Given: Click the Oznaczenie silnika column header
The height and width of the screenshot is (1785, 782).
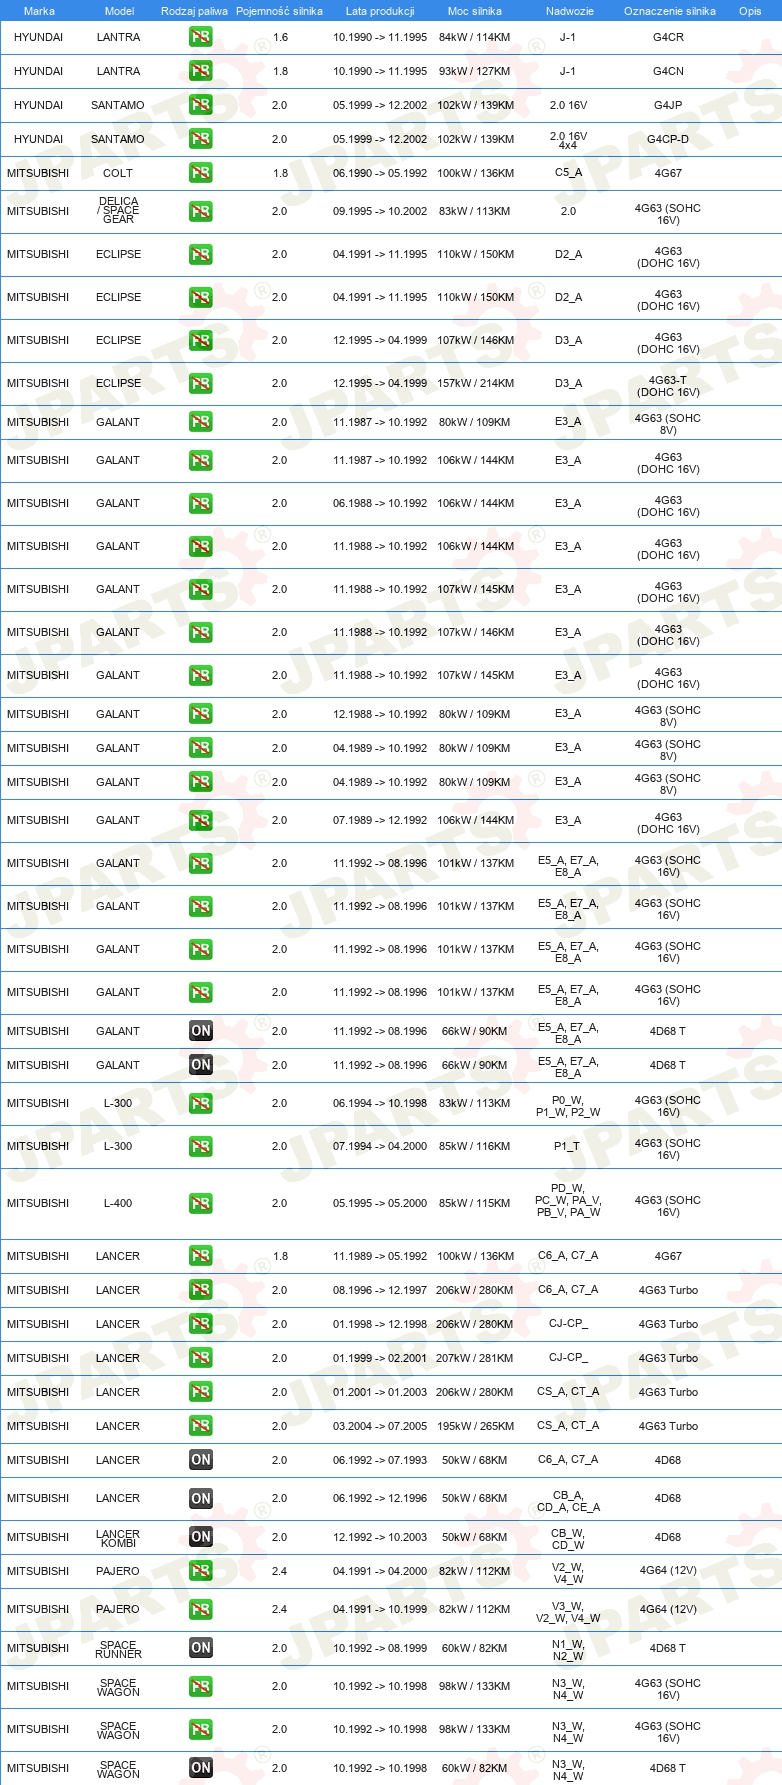Looking at the screenshot, I should pyautogui.click(x=669, y=11).
